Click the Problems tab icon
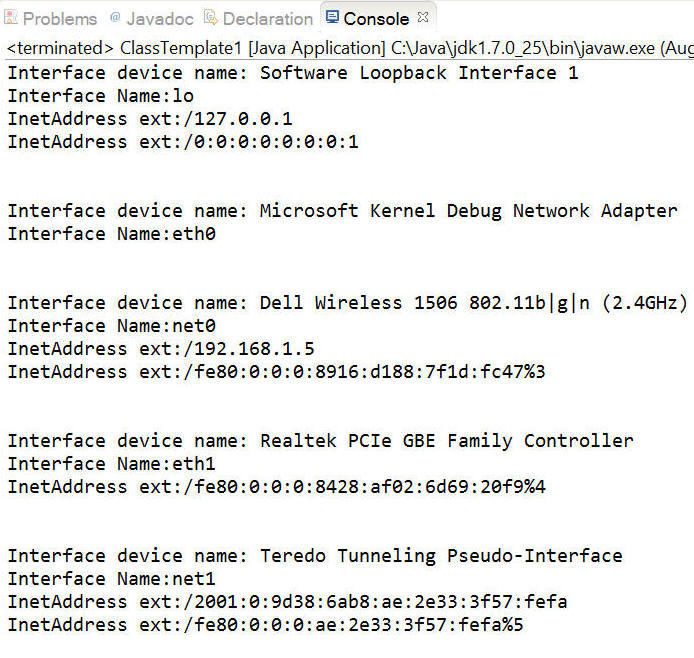 (x=11, y=17)
